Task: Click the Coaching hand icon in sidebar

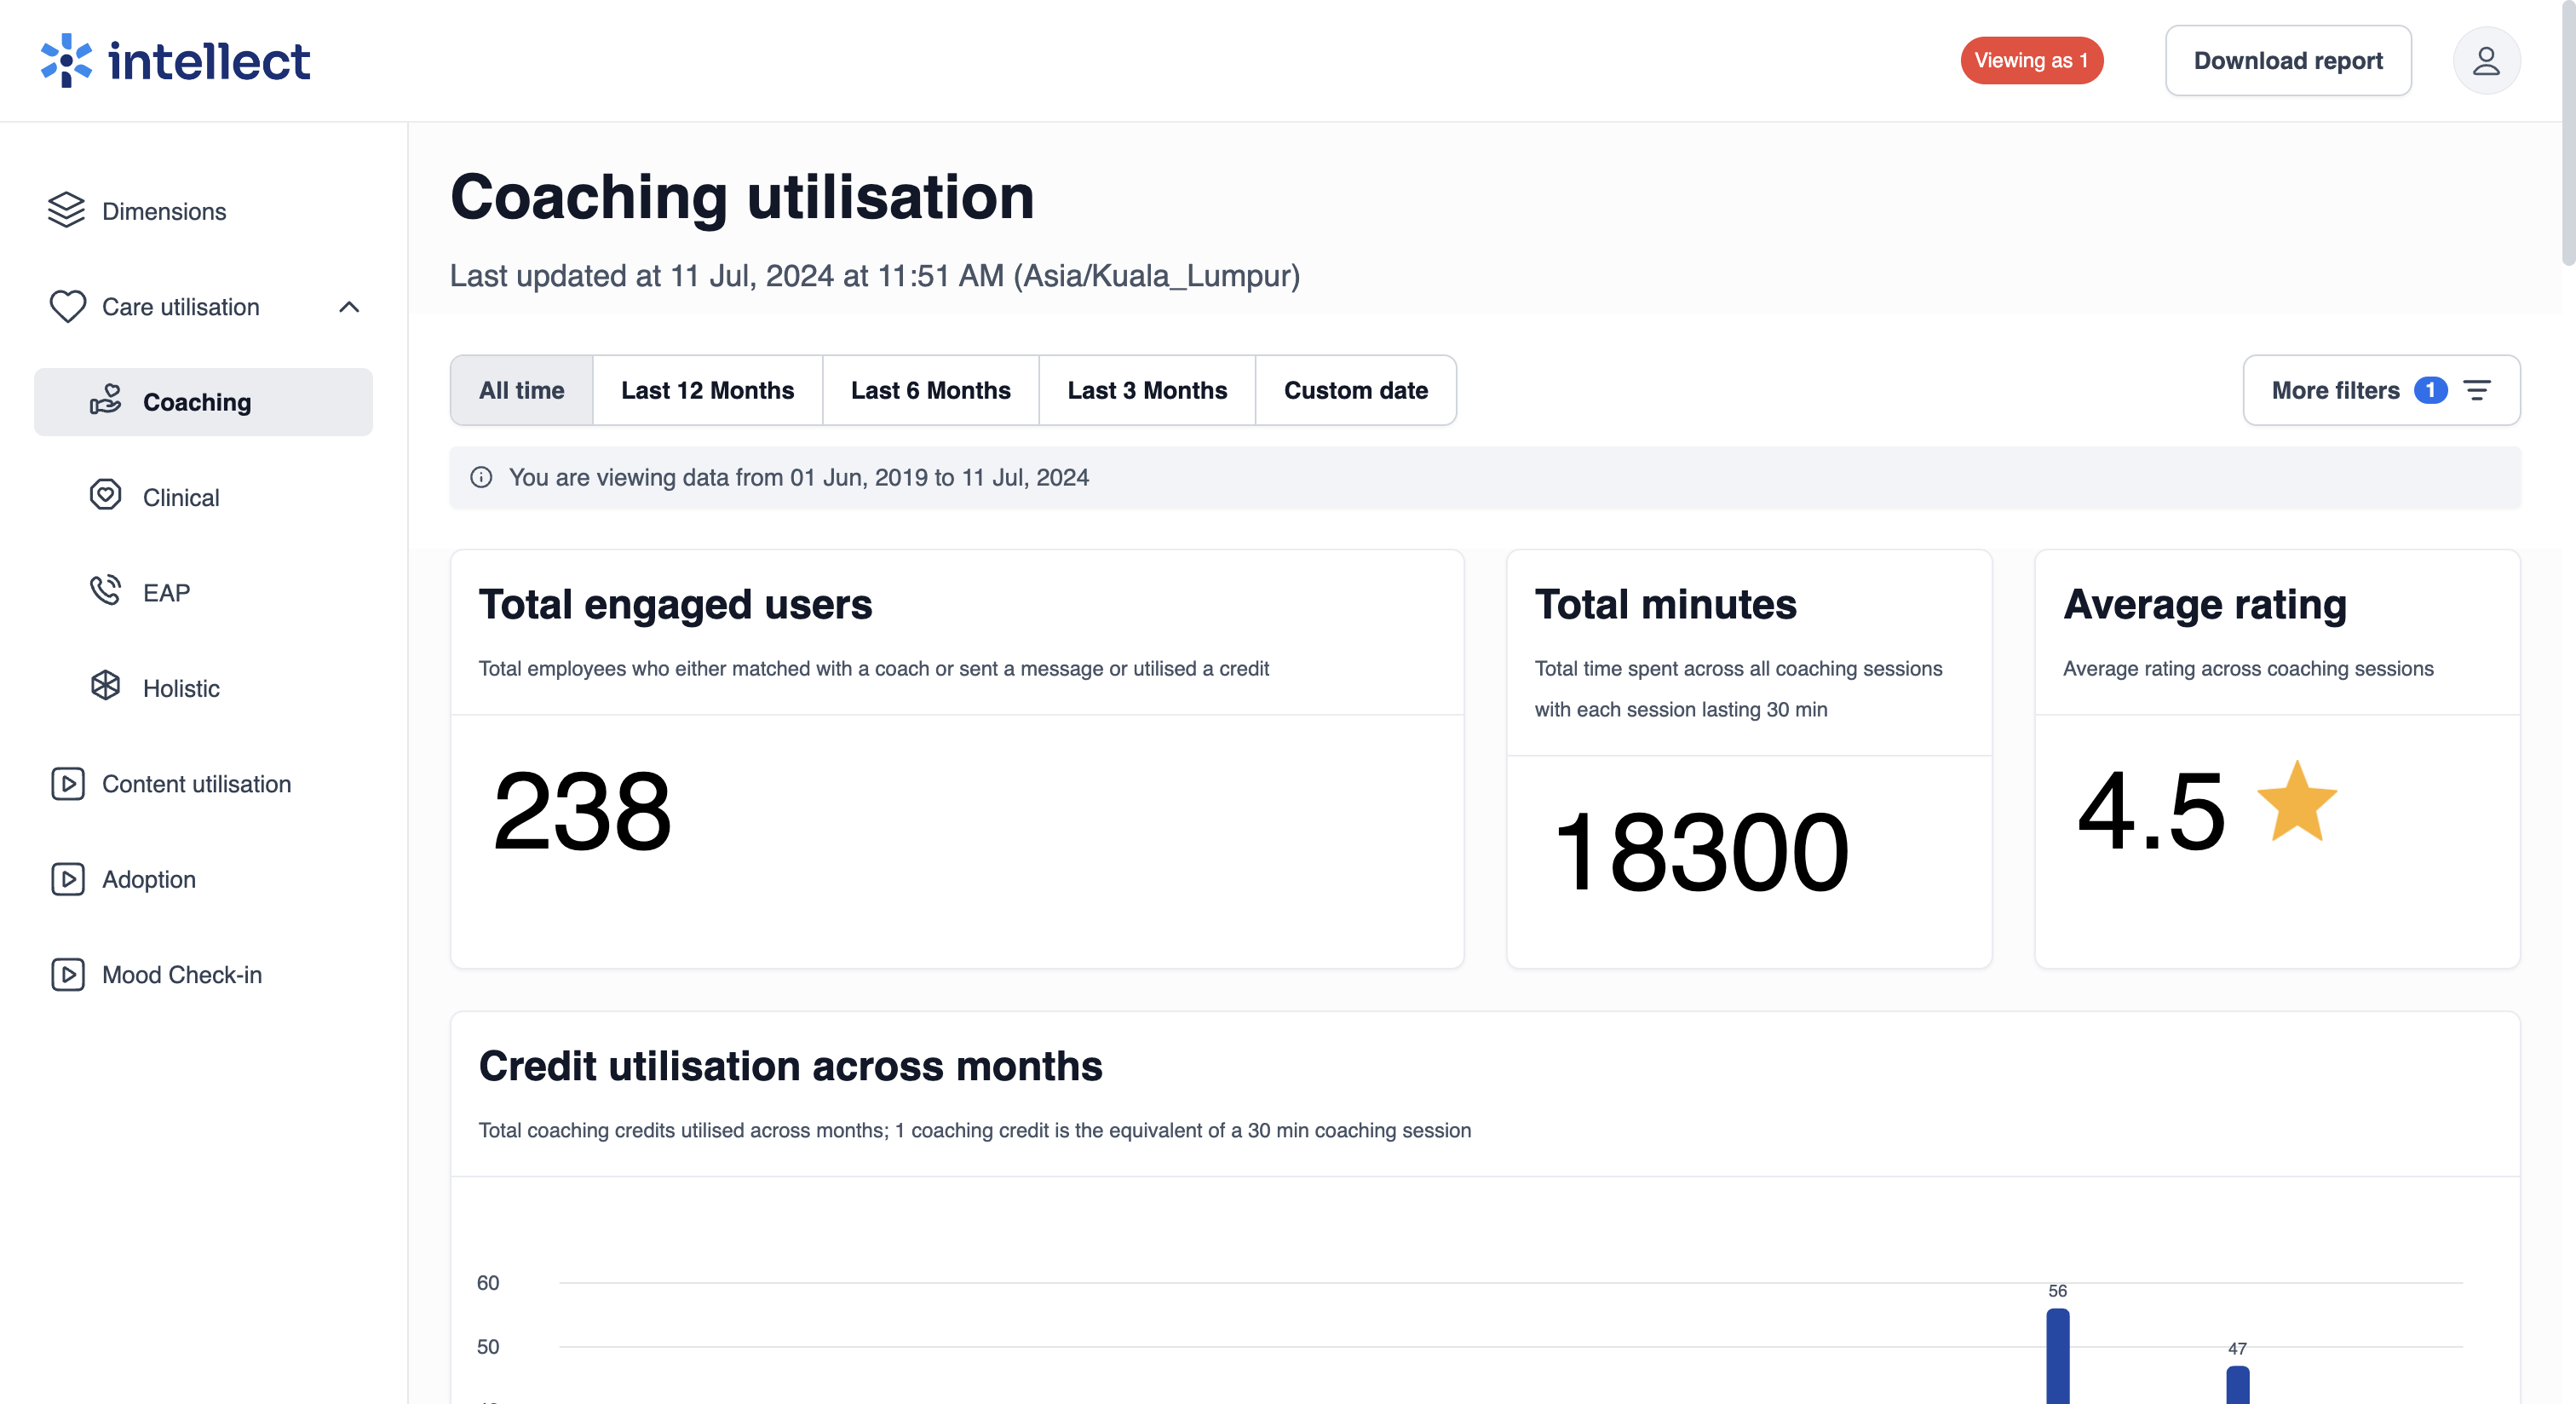Action: tap(106, 401)
